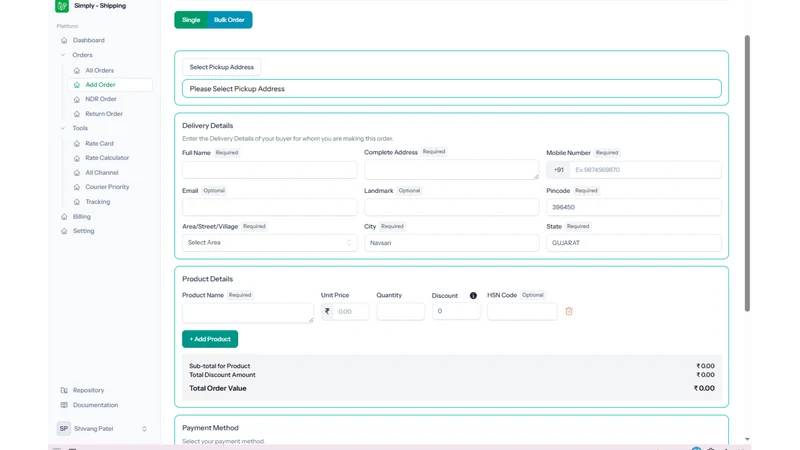Open the Billing page
Viewport: 800px width, 450px height.
pos(82,216)
